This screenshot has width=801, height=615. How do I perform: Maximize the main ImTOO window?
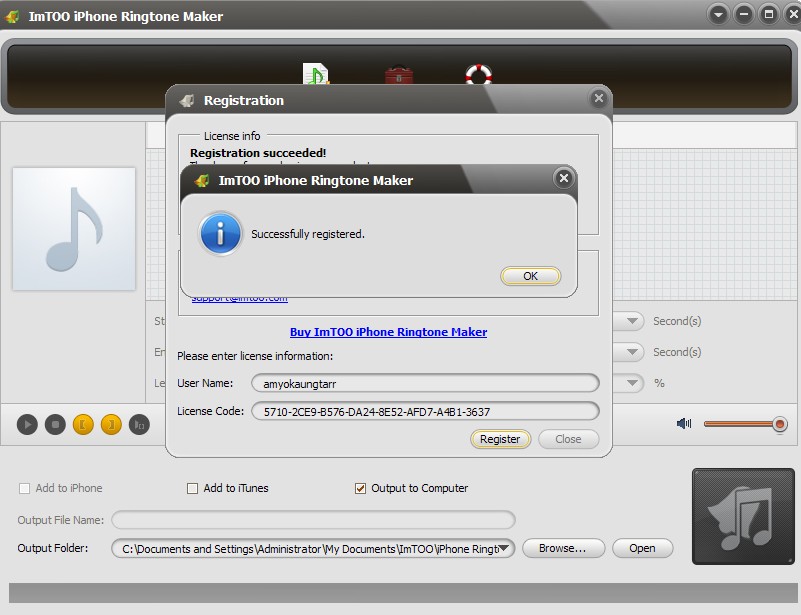click(x=769, y=14)
